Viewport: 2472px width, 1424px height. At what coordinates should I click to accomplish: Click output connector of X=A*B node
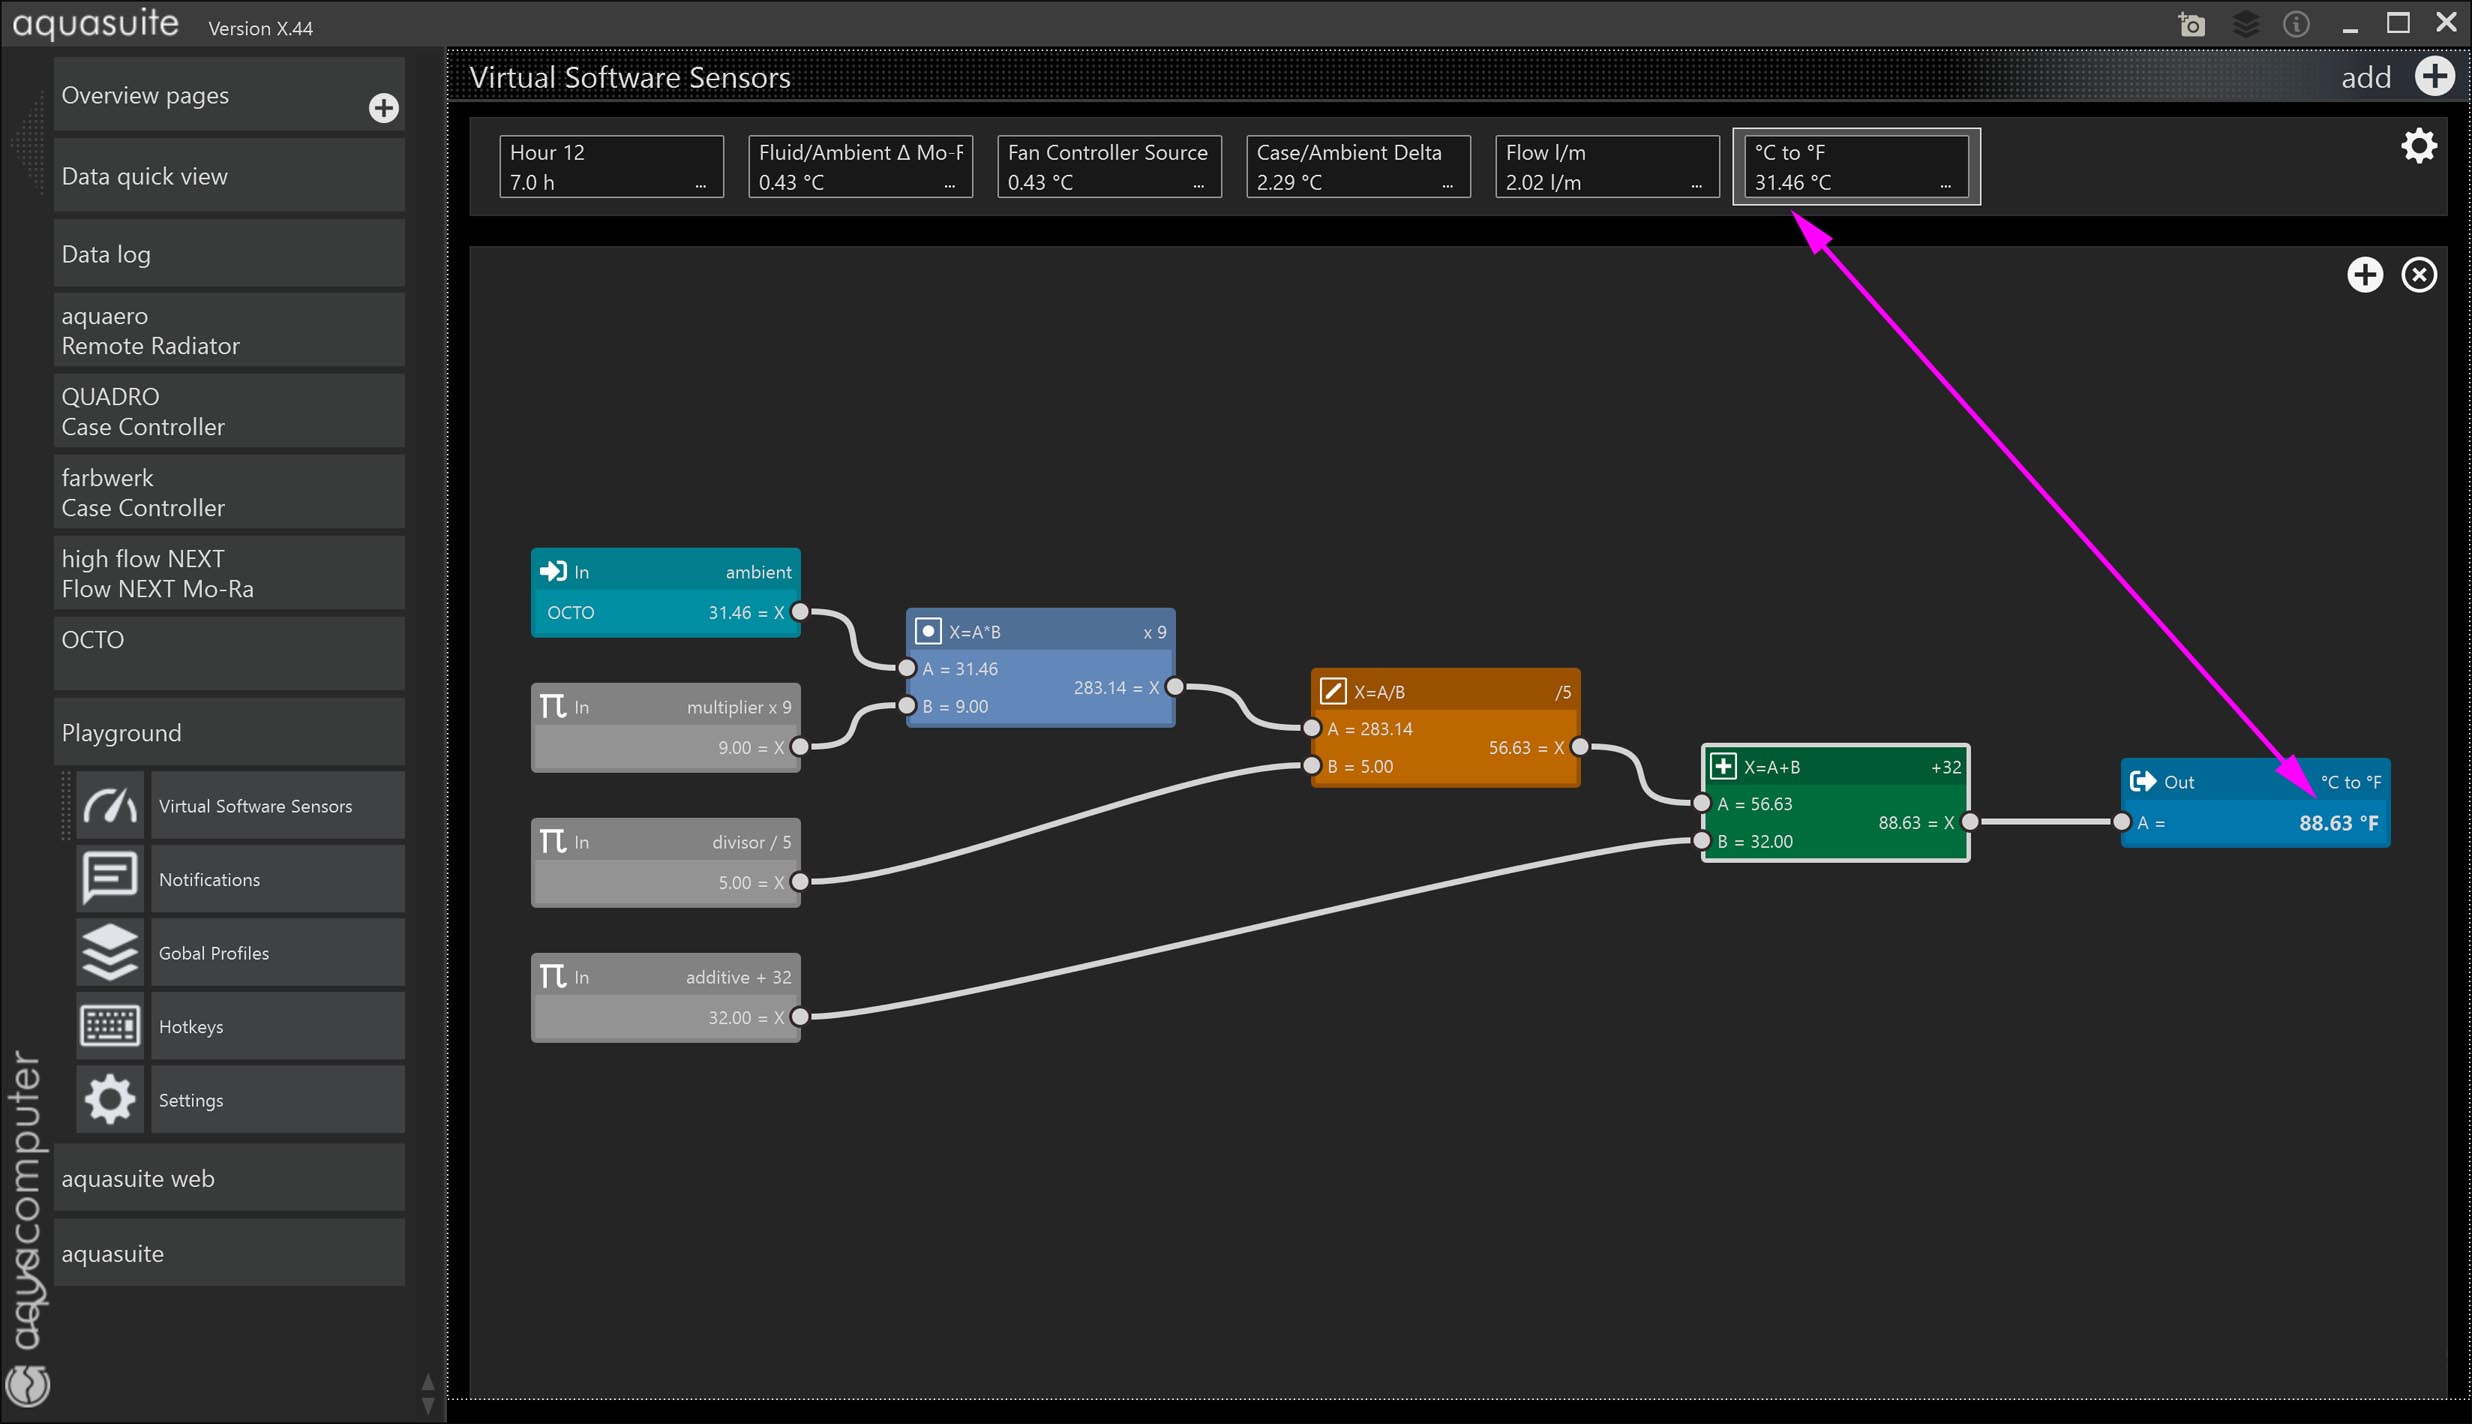tap(1175, 687)
